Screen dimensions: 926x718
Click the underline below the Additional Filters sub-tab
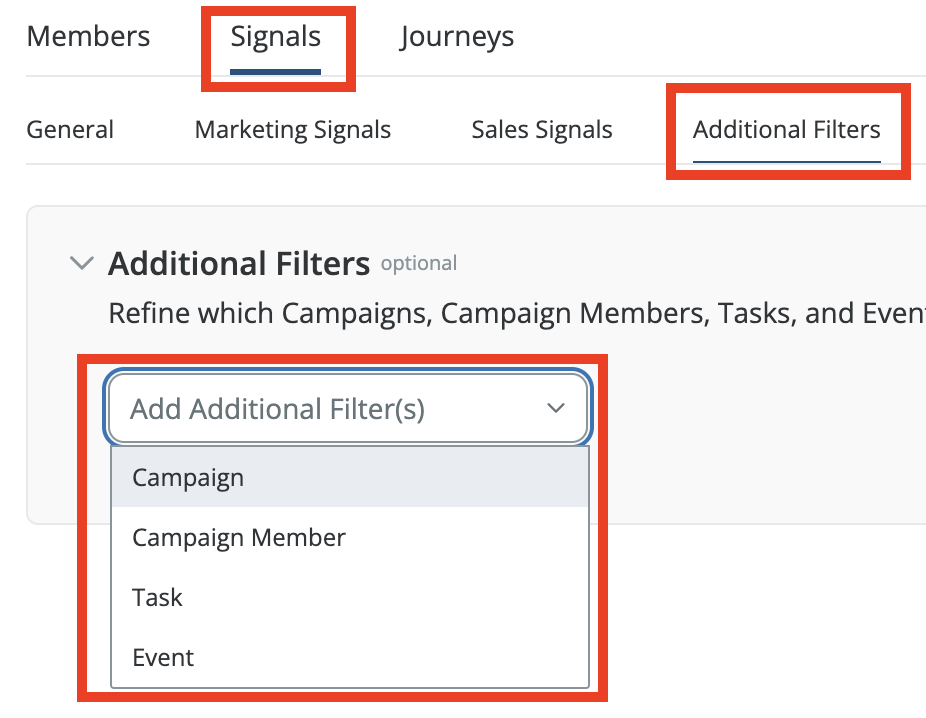pyautogui.click(x=787, y=160)
